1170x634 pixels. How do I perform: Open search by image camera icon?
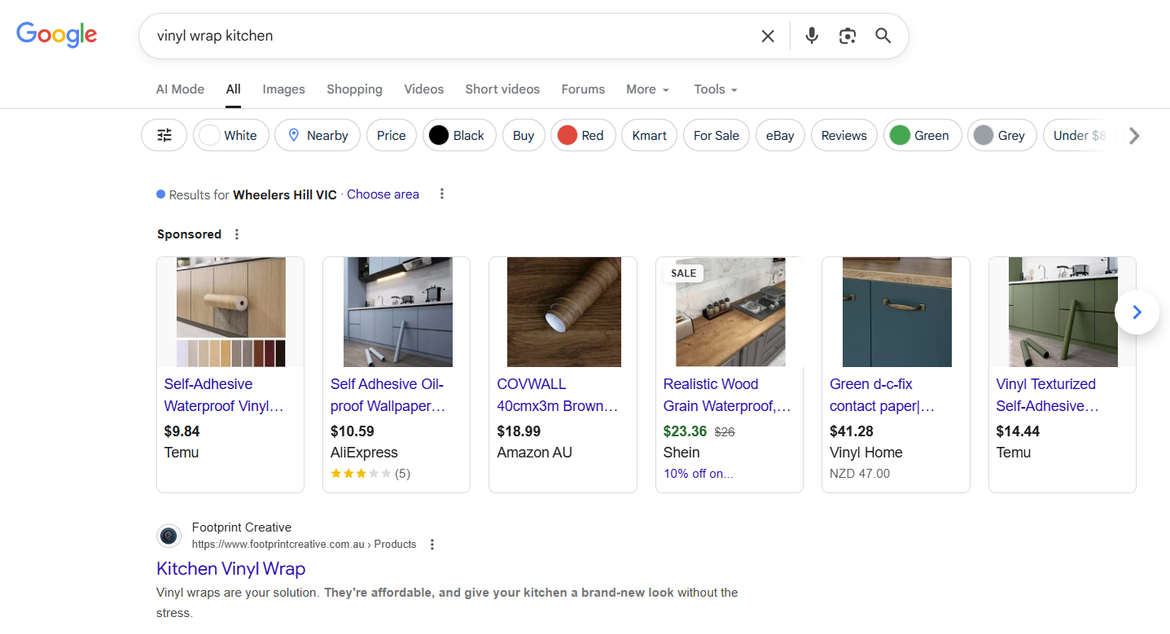[847, 36]
